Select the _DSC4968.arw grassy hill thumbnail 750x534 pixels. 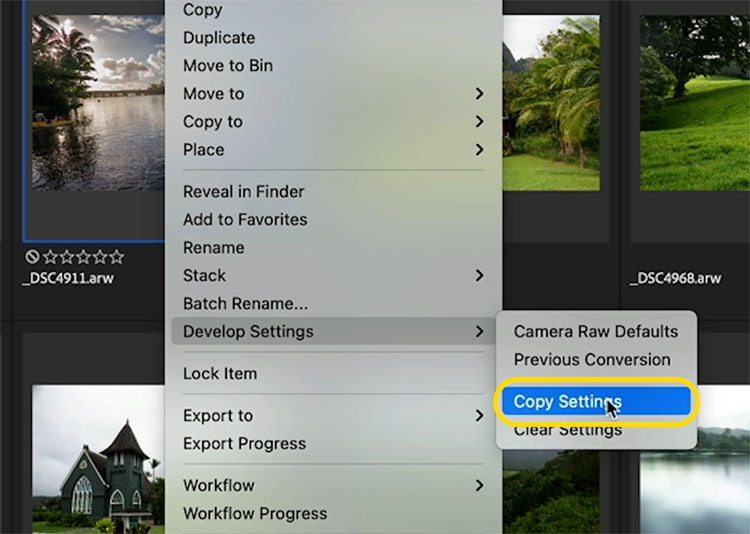(695, 103)
